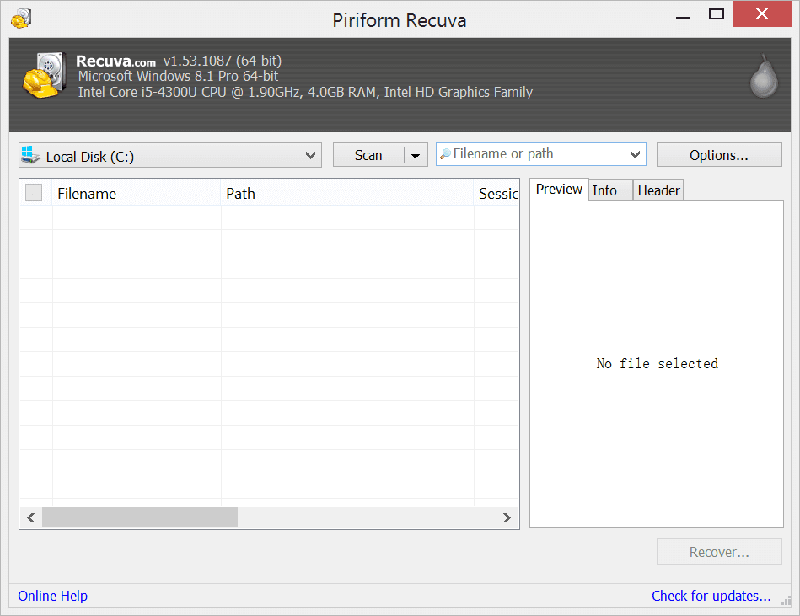Start a scan with the Scan button

[368, 155]
